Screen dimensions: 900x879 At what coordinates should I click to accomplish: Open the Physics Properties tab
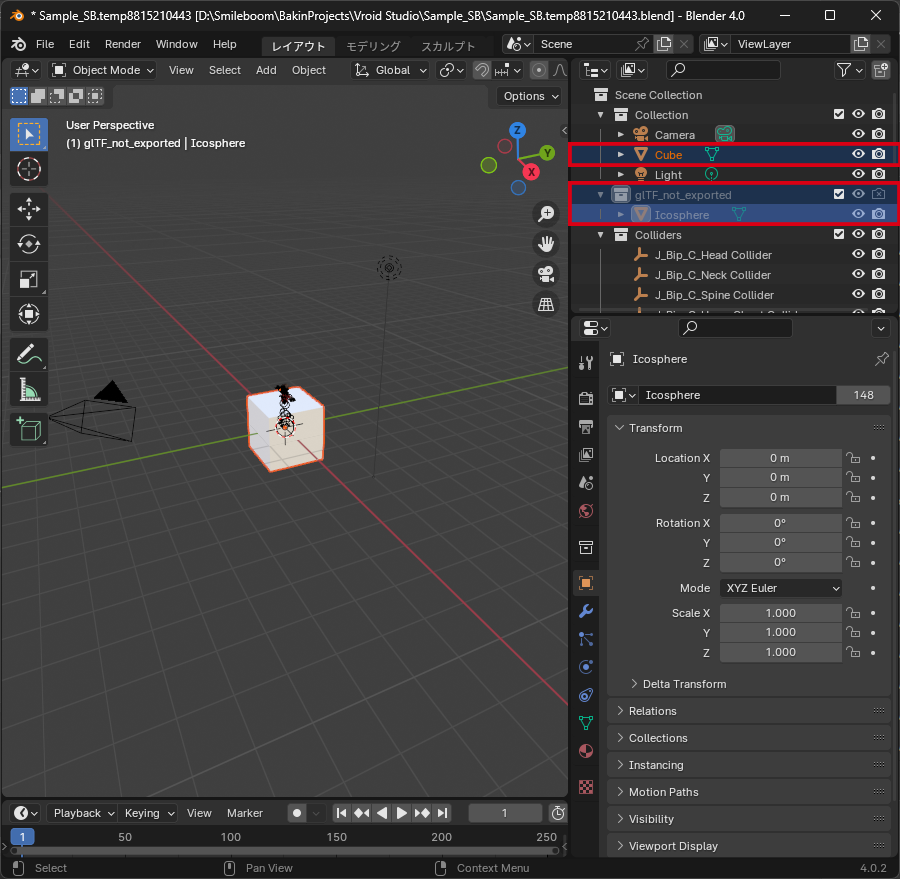click(586, 667)
